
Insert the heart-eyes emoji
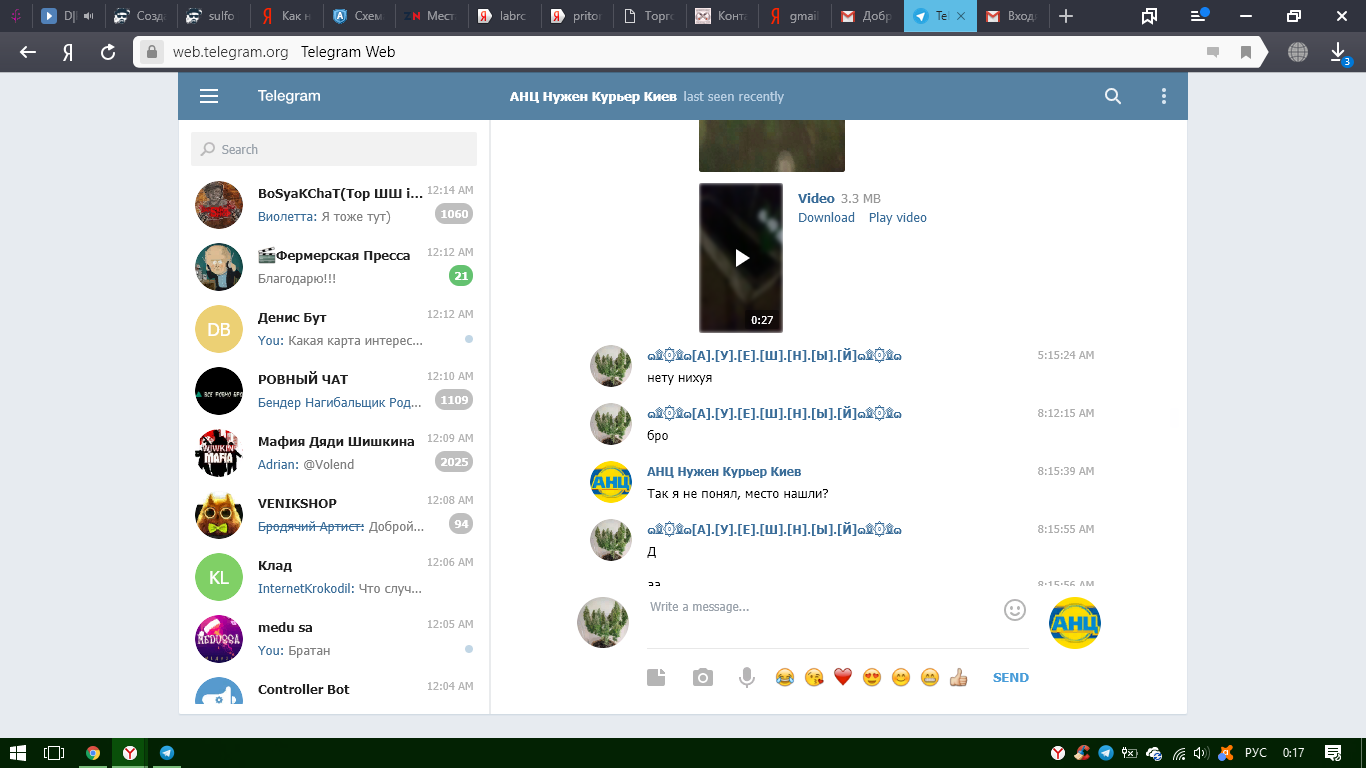[x=872, y=677]
